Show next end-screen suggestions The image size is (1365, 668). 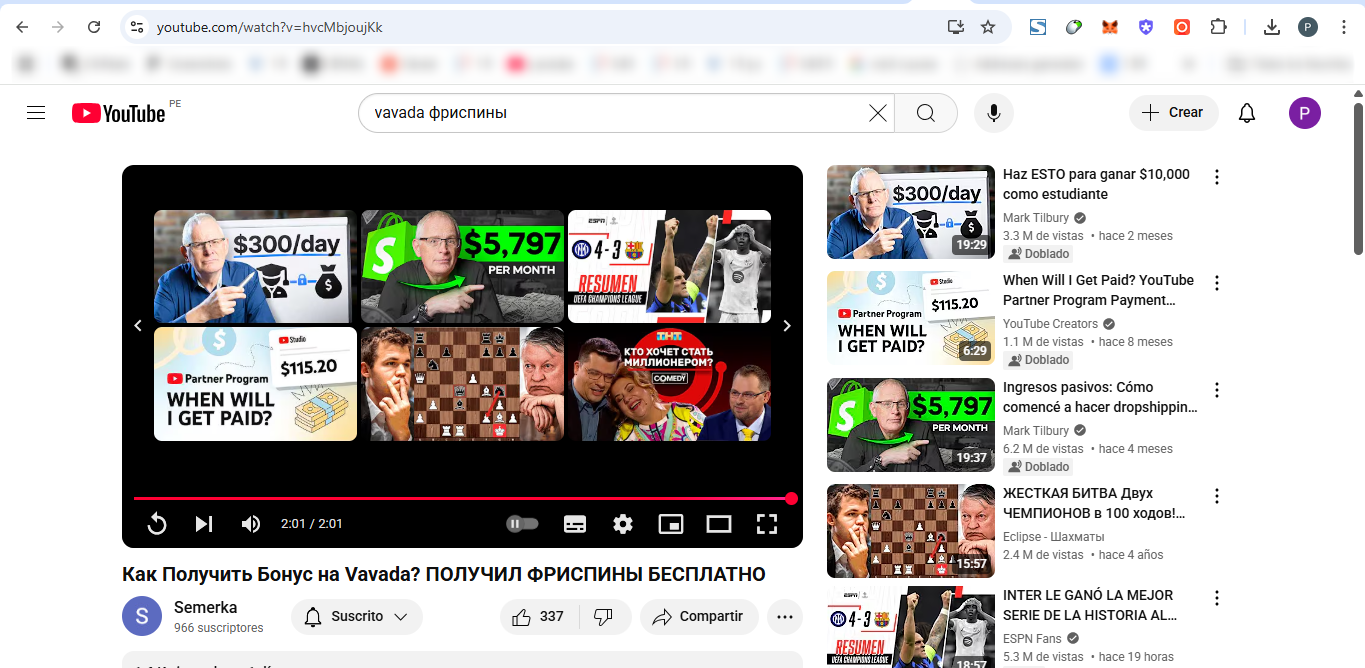(x=787, y=325)
